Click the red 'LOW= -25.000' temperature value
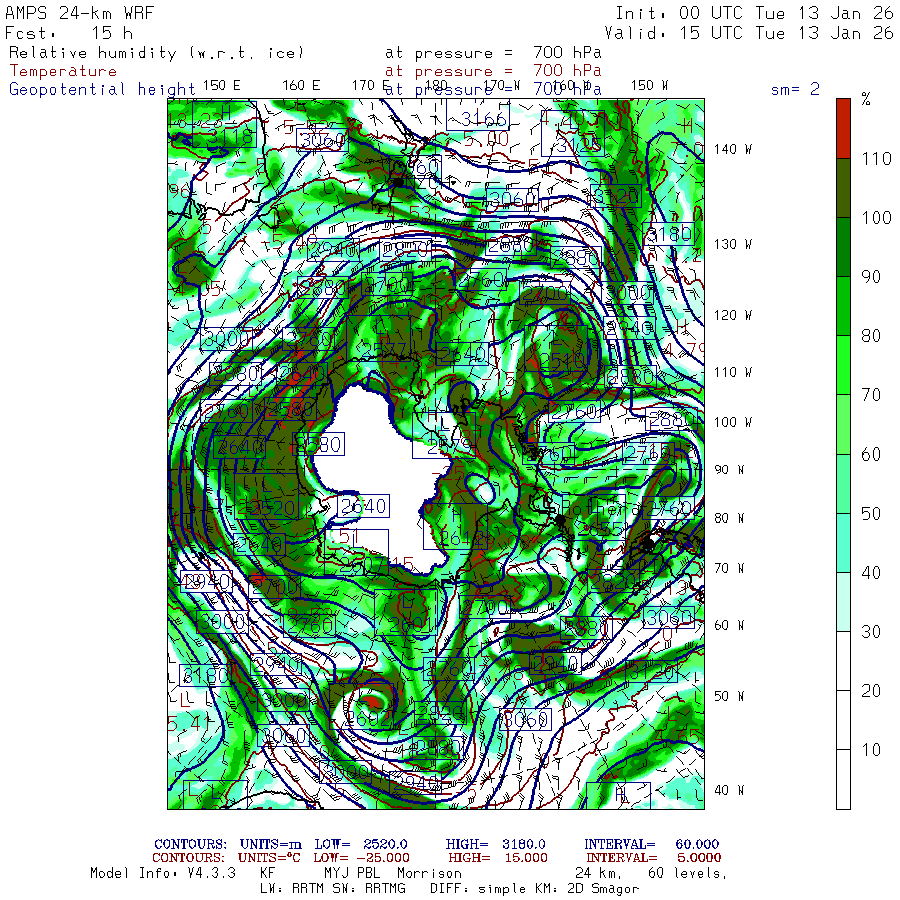Screen dimensions: 900x900 click(x=361, y=858)
